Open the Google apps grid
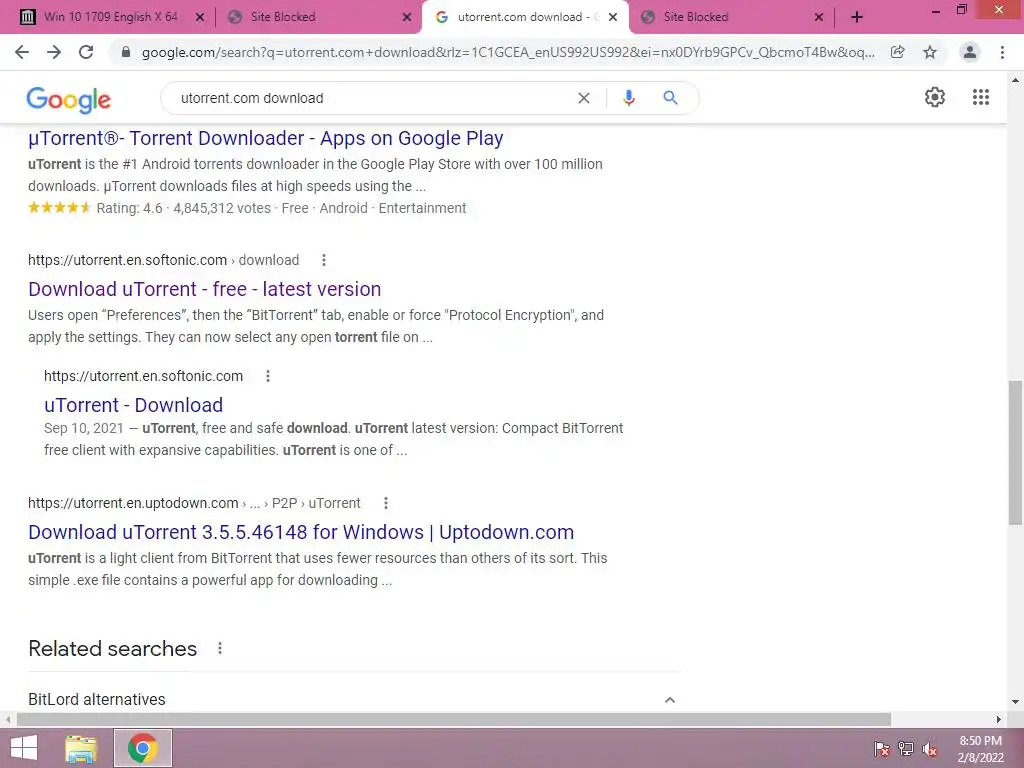 [981, 97]
